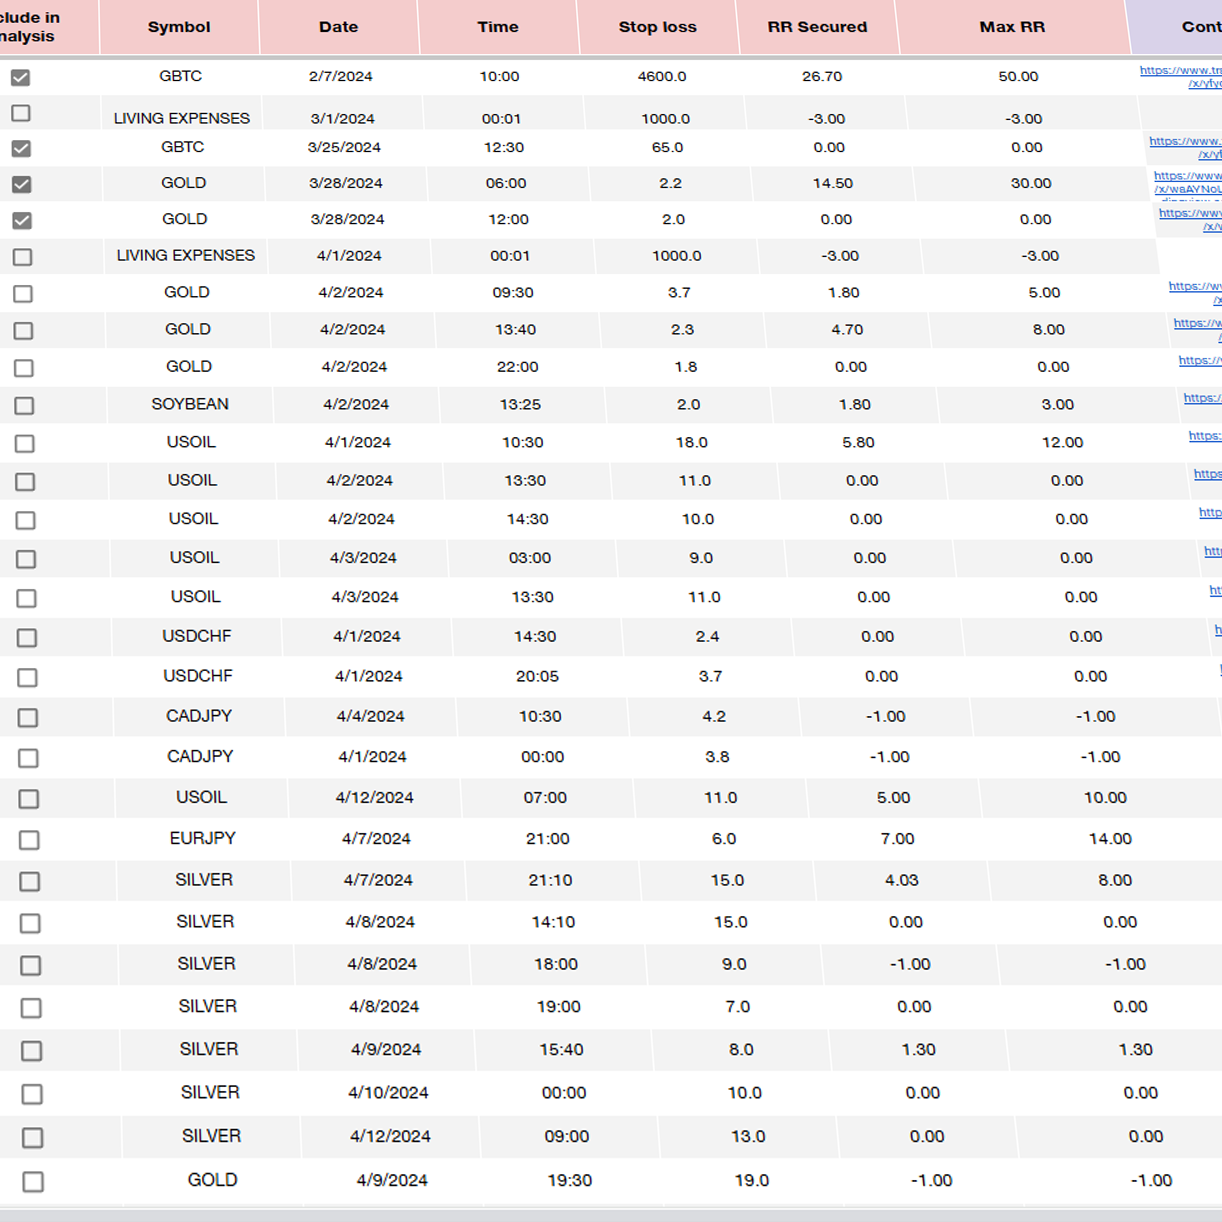Click the Stop loss column header

pos(657,27)
